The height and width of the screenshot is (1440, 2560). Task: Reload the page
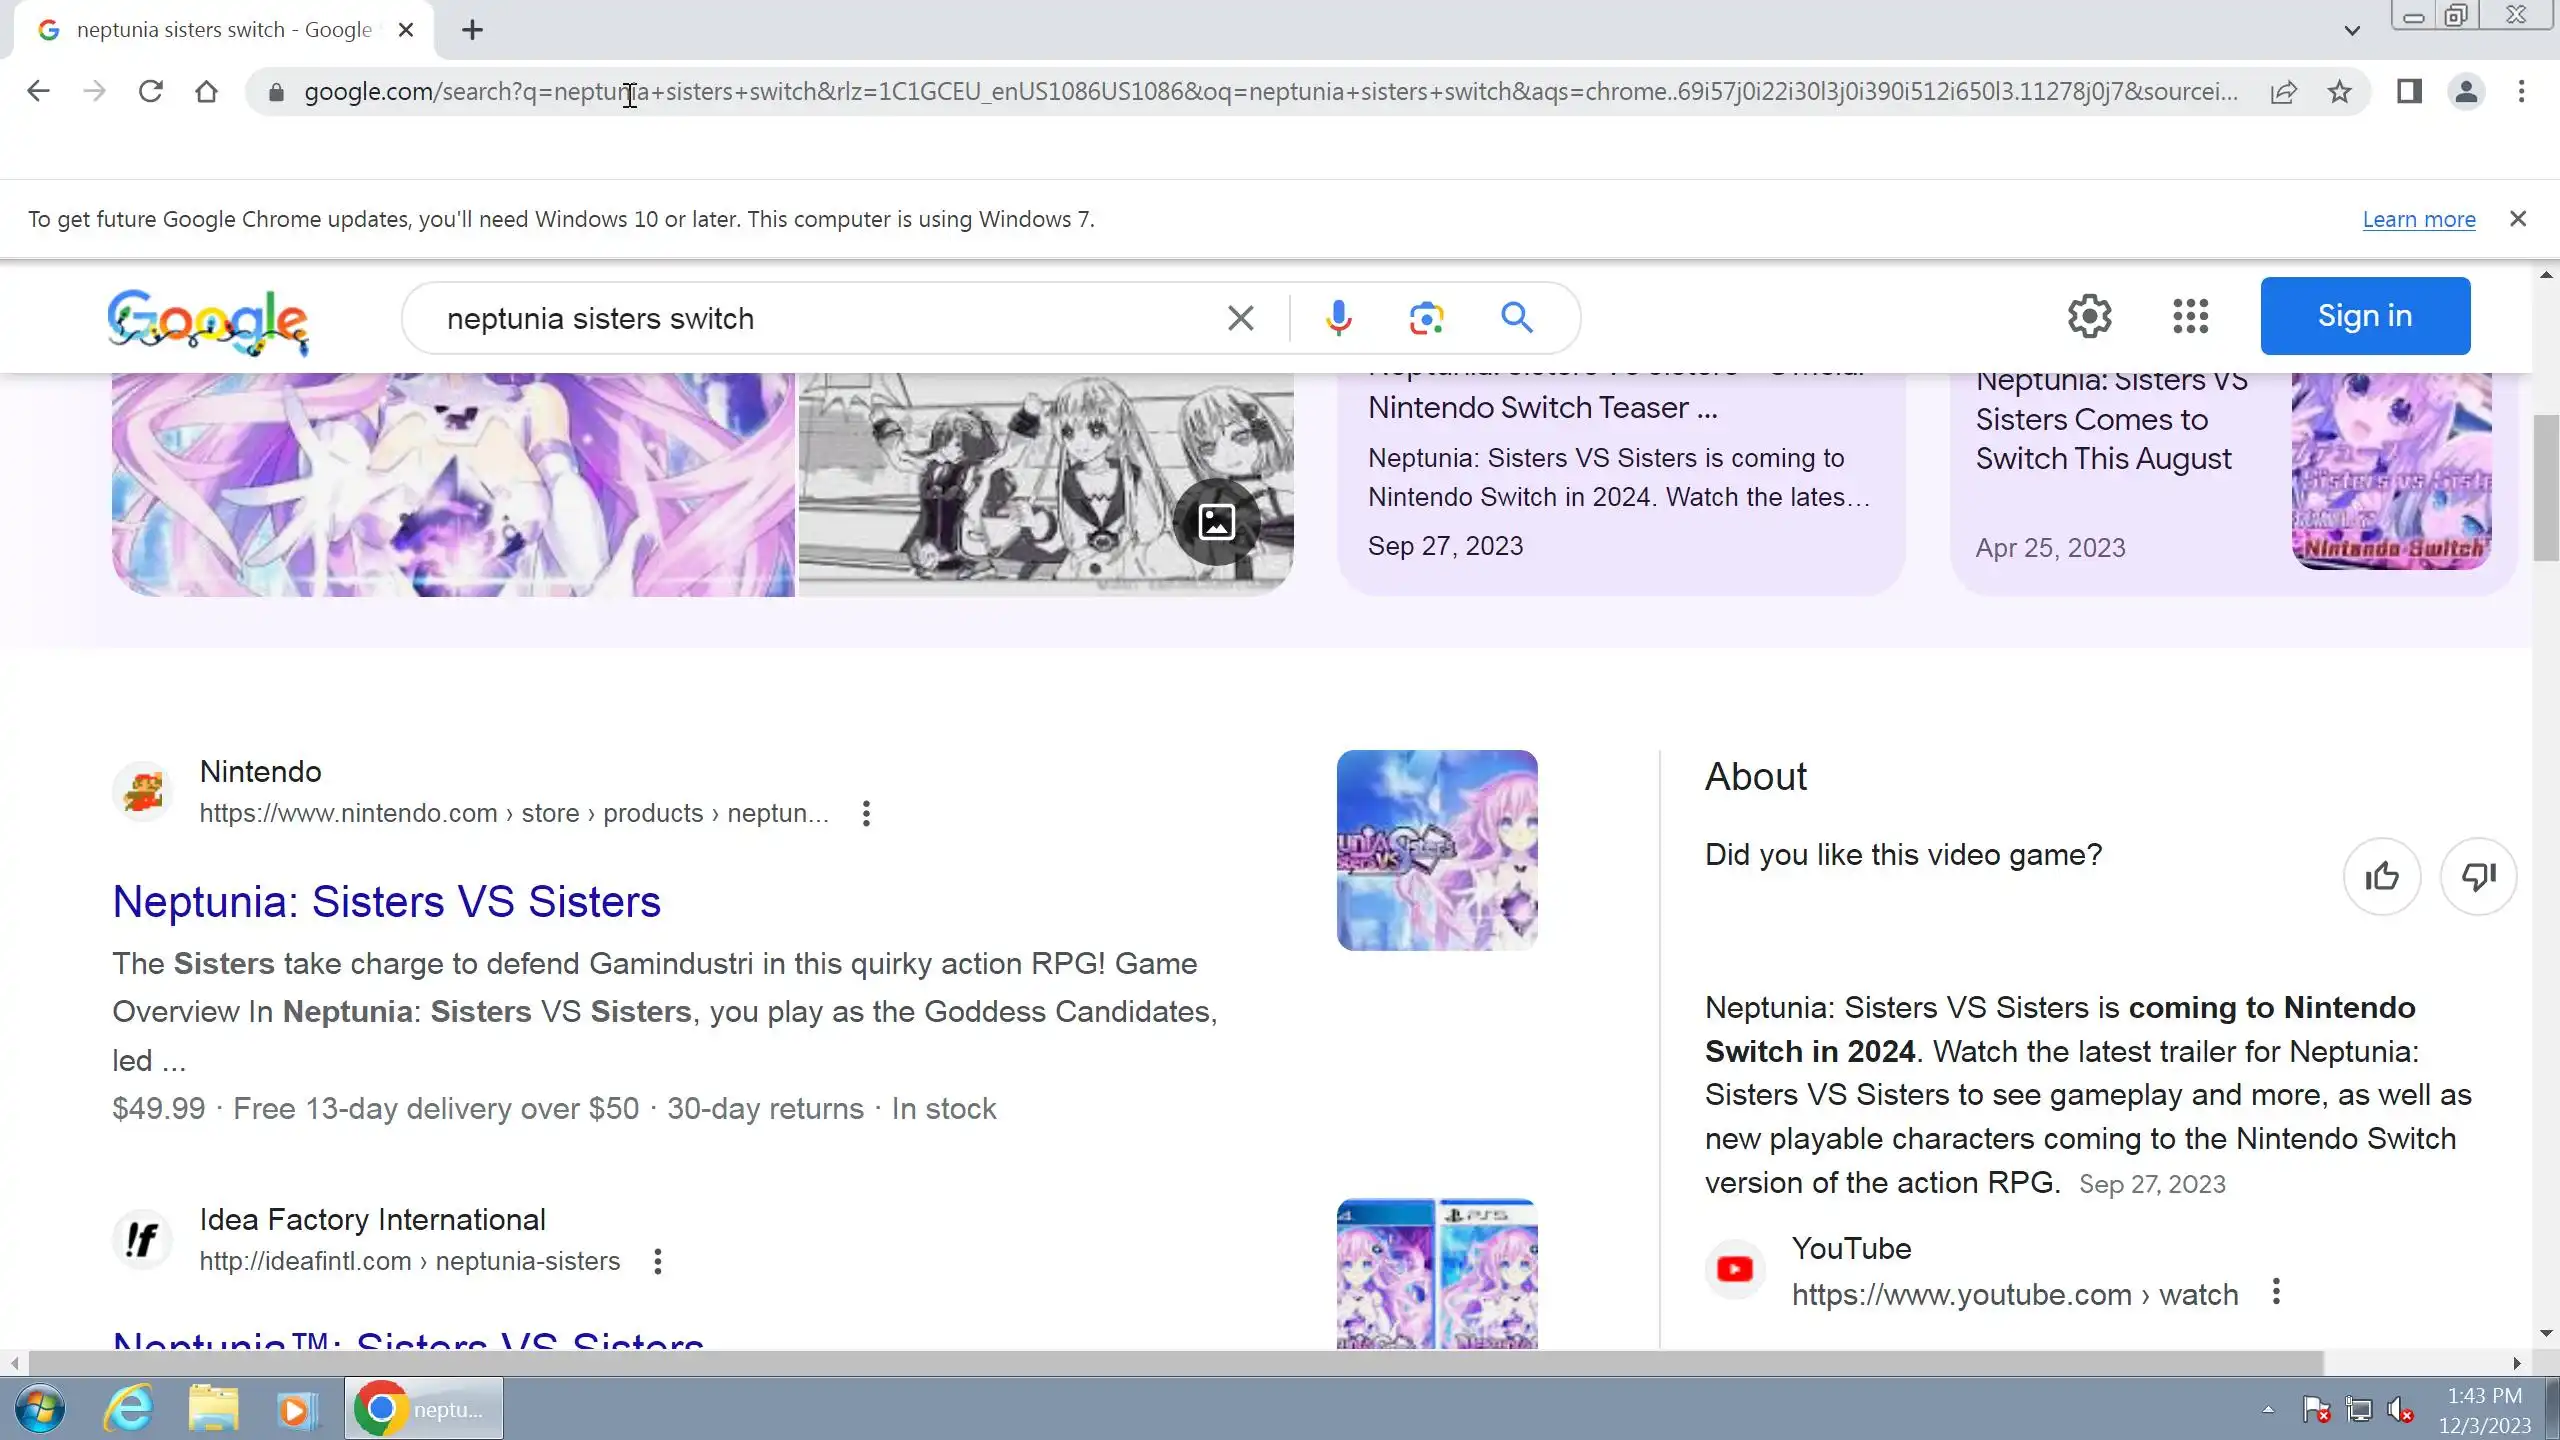[150, 92]
